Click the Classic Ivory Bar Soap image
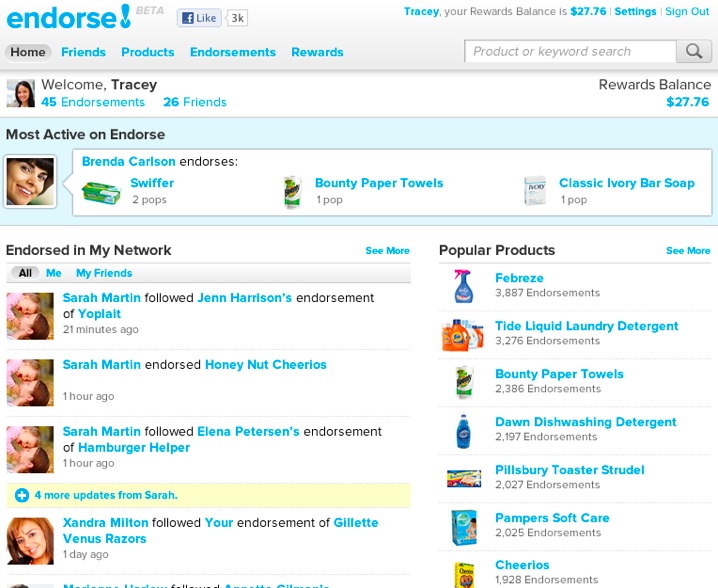Image resolution: width=718 pixels, height=588 pixels. tap(535, 191)
